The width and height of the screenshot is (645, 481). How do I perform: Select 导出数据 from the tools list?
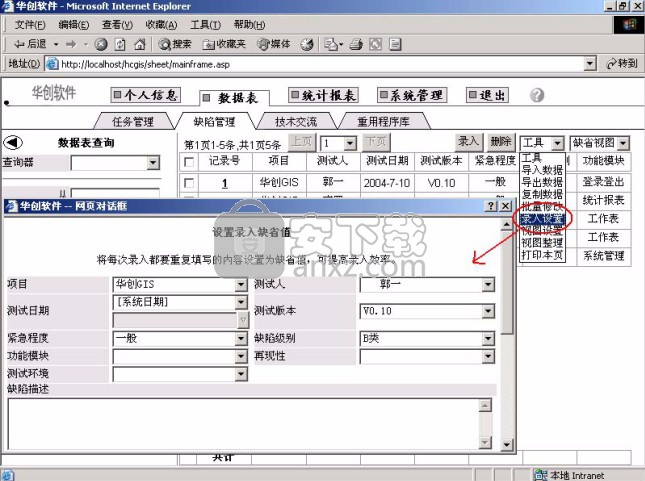coord(542,182)
